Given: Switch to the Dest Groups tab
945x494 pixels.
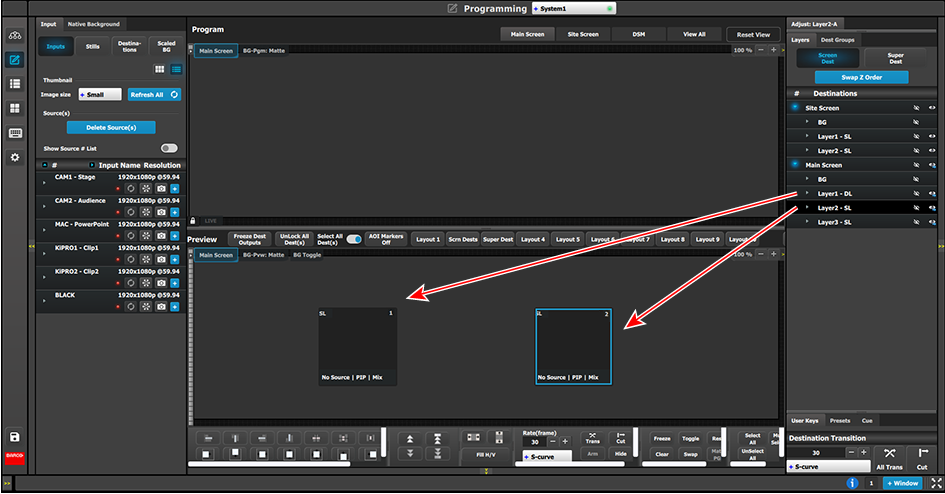Looking at the screenshot, I should pyautogui.click(x=837, y=40).
